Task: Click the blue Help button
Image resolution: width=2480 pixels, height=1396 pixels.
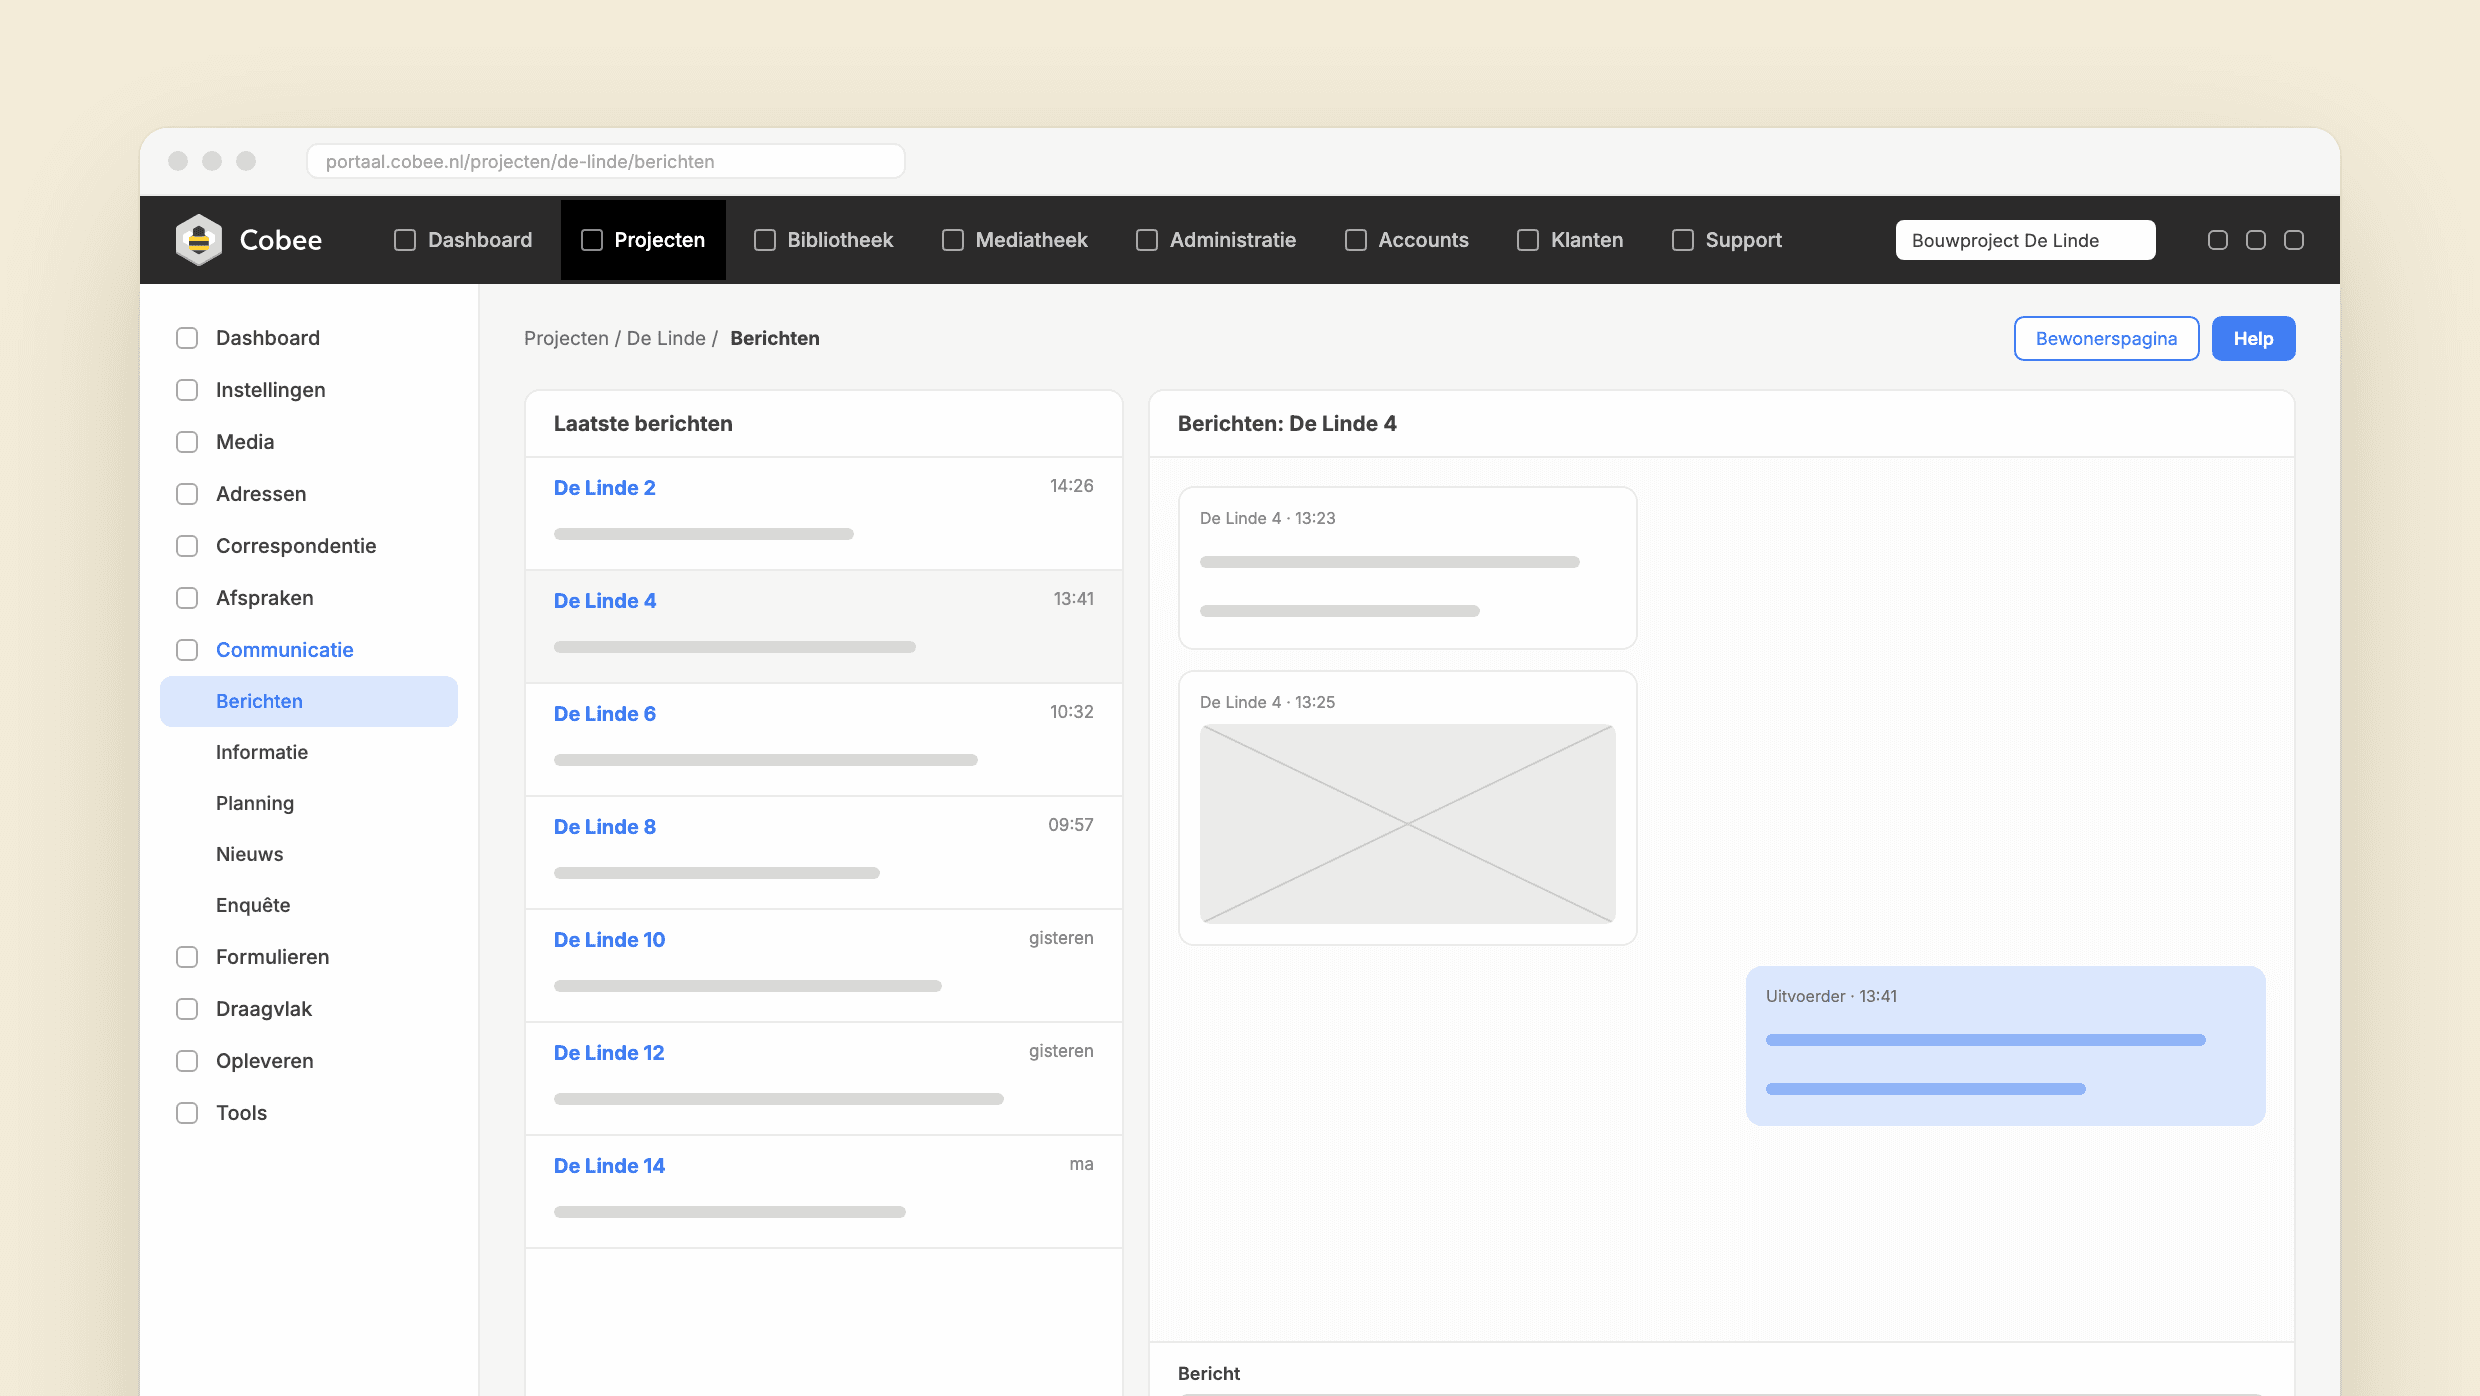Action: (2253, 339)
